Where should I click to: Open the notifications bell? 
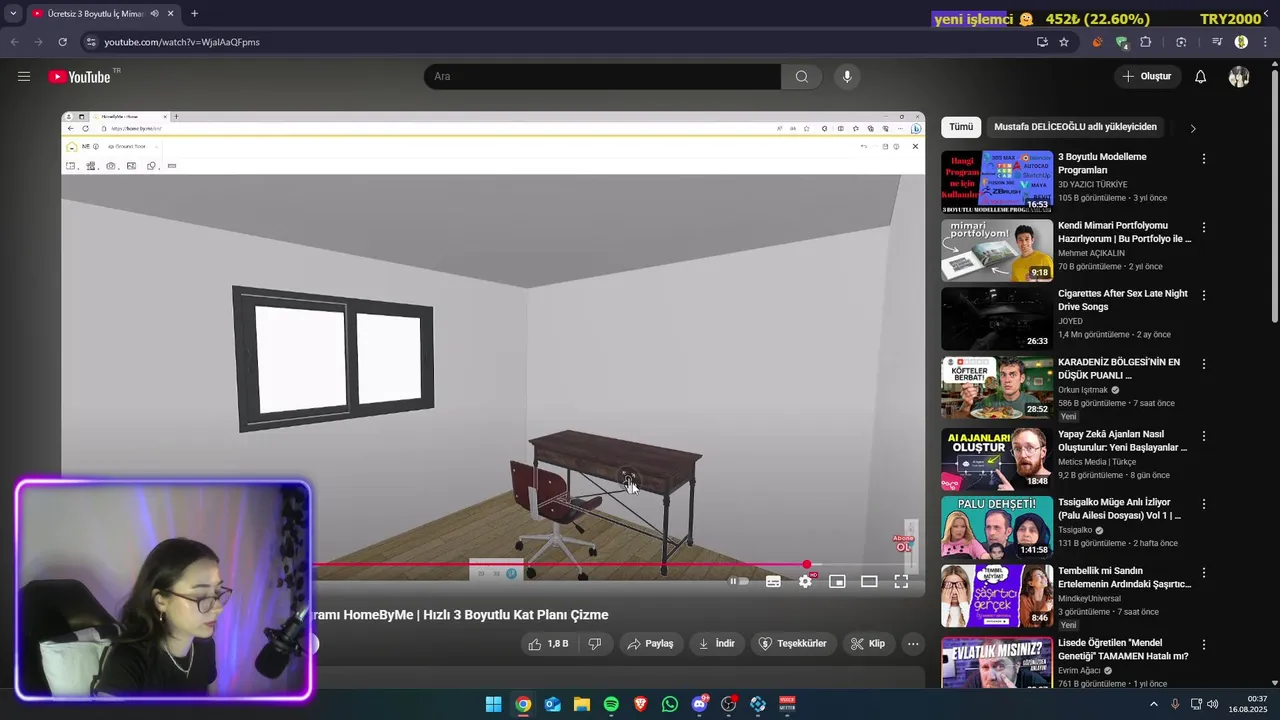[1201, 77]
